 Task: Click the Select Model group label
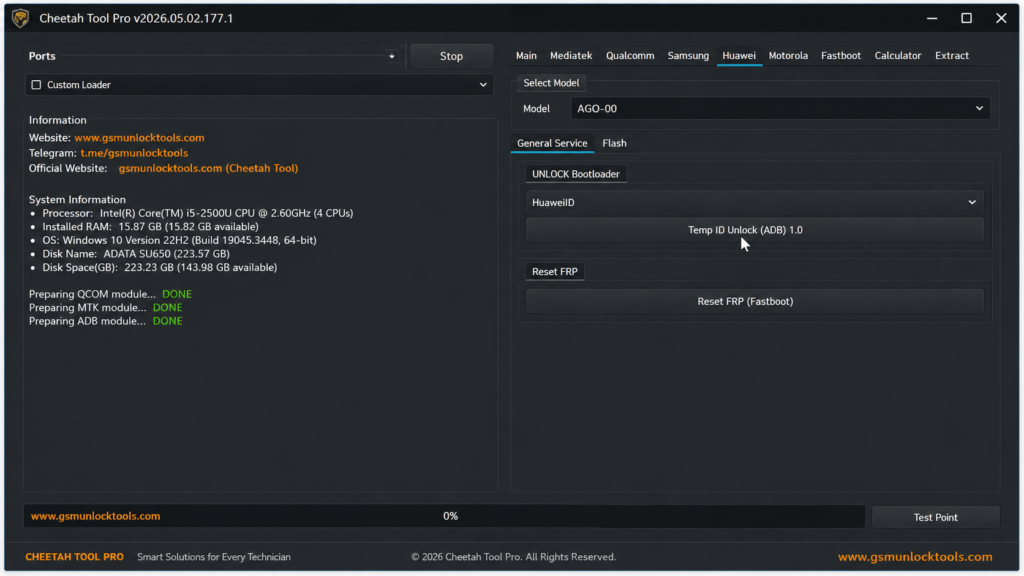click(551, 83)
